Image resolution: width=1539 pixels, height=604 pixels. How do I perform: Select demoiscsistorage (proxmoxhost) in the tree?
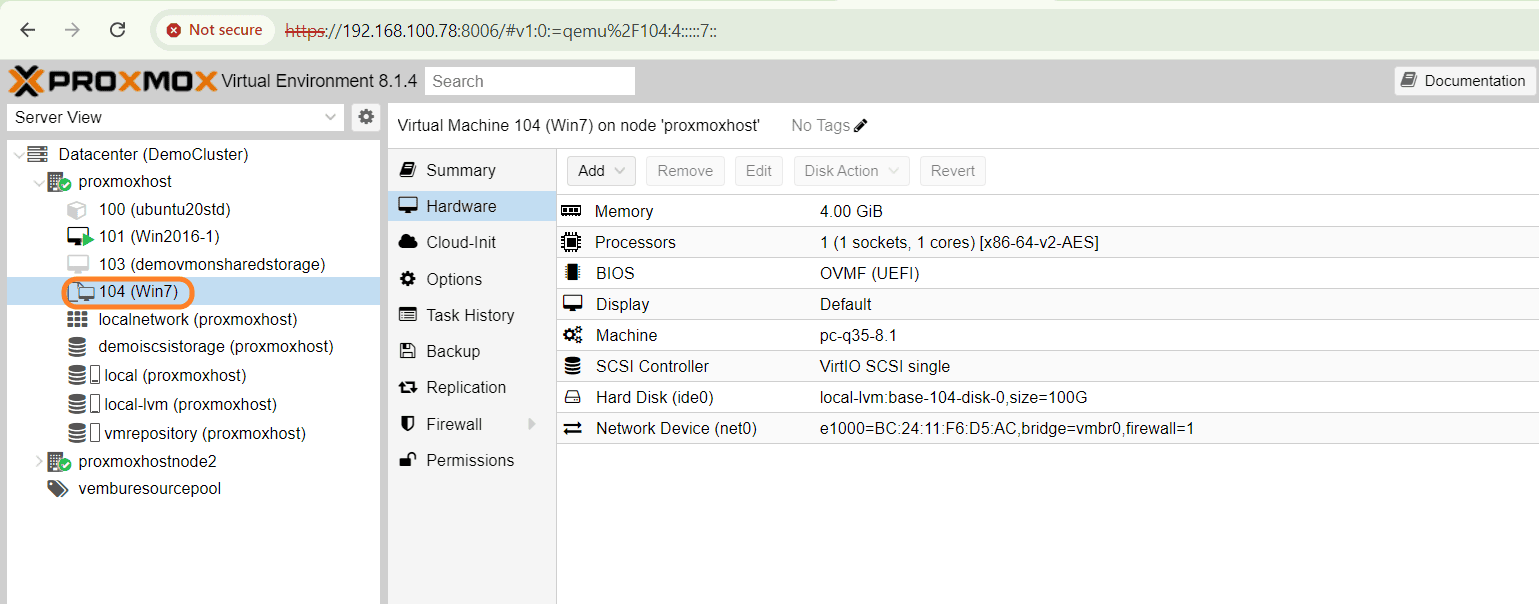tap(216, 347)
